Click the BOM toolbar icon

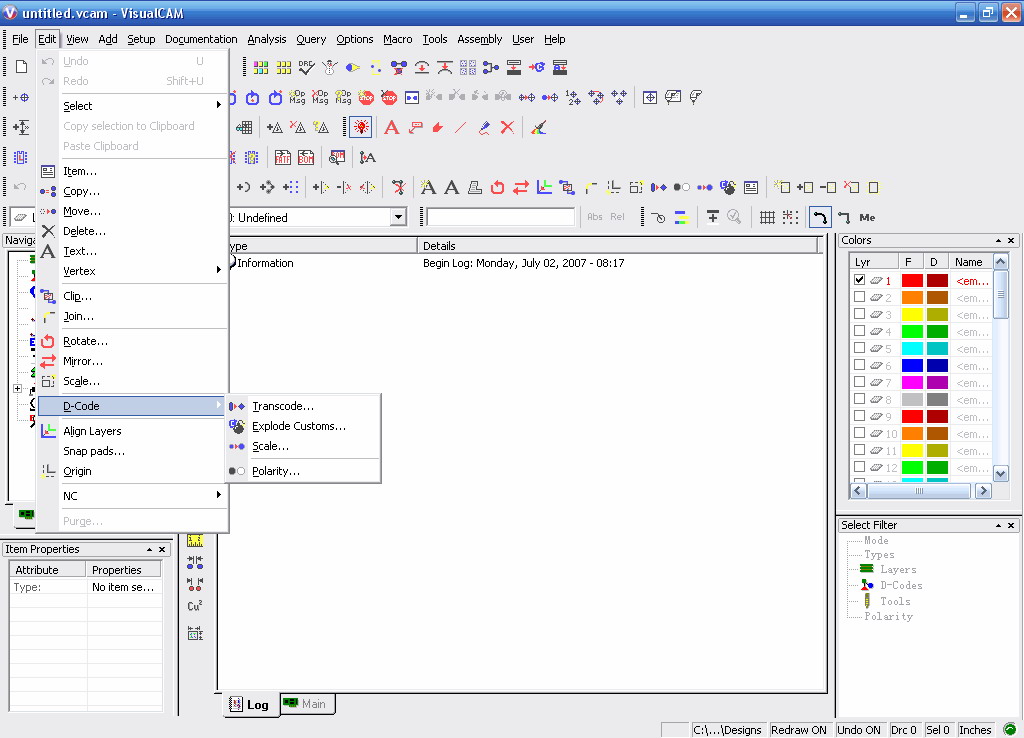(306, 157)
